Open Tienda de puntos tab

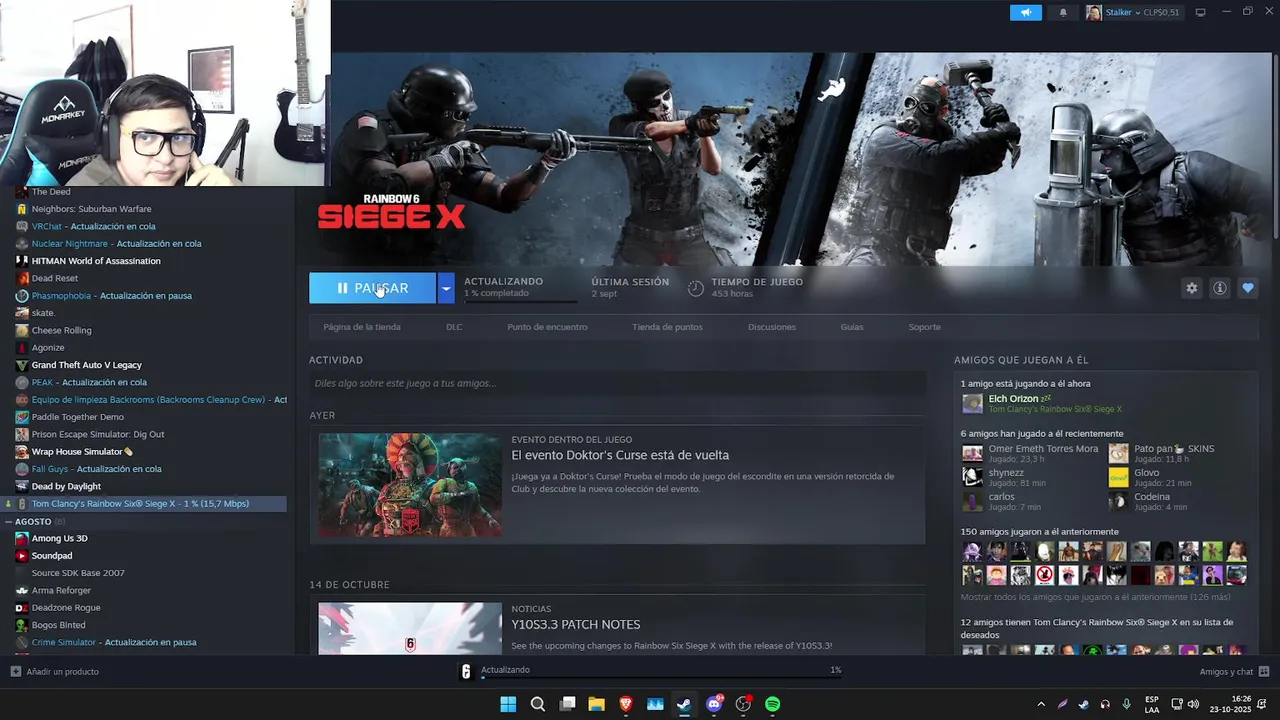click(x=667, y=327)
